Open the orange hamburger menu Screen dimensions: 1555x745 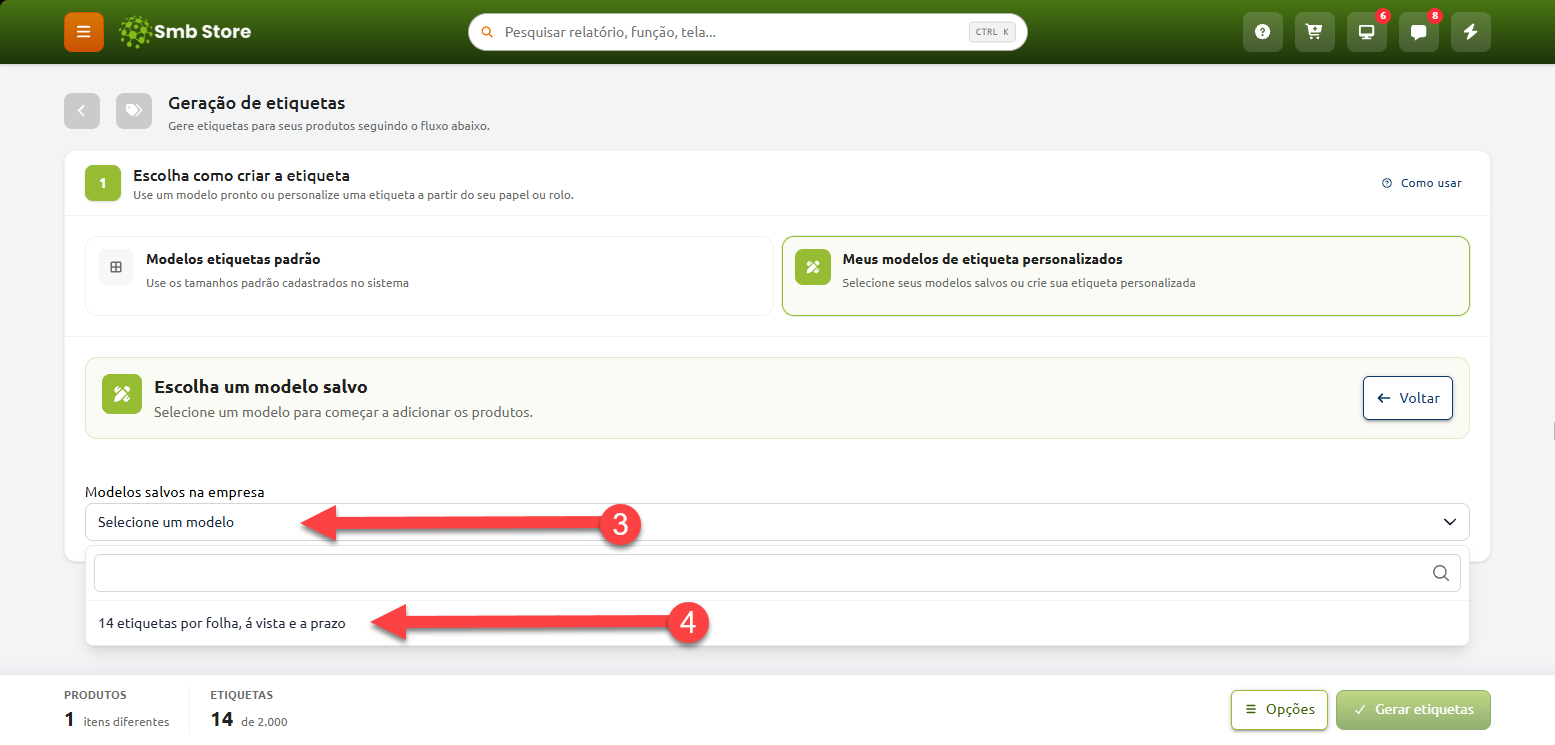pyautogui.click(x=84, y=32)
